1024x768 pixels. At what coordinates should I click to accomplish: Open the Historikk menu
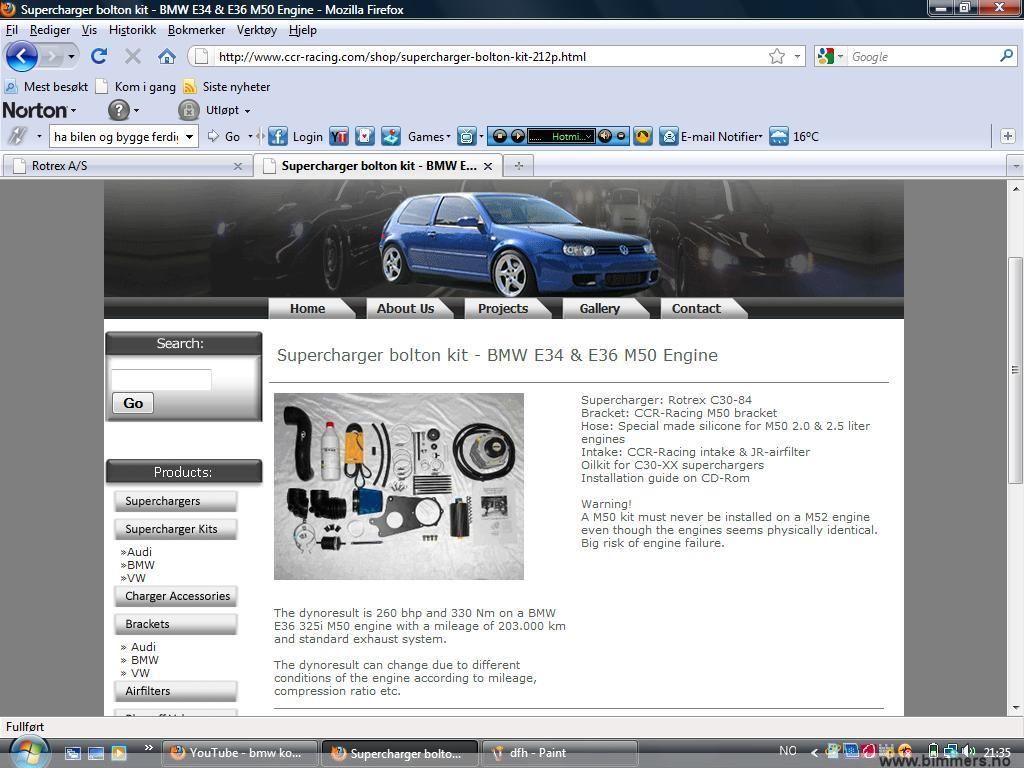[x=133, y=30]
